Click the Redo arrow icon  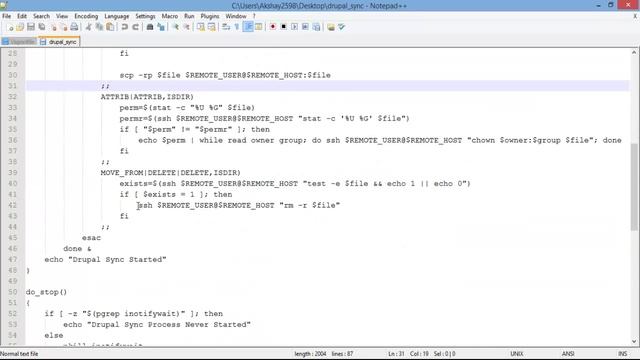[136, 27]
